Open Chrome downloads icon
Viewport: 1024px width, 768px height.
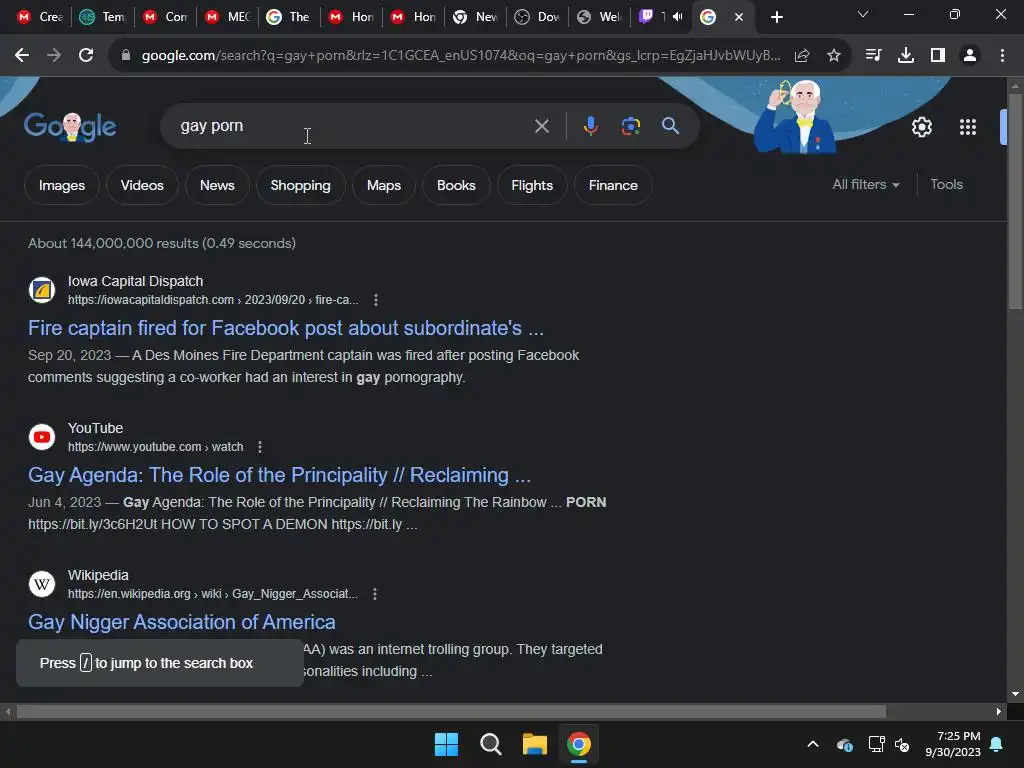point(906,56)
